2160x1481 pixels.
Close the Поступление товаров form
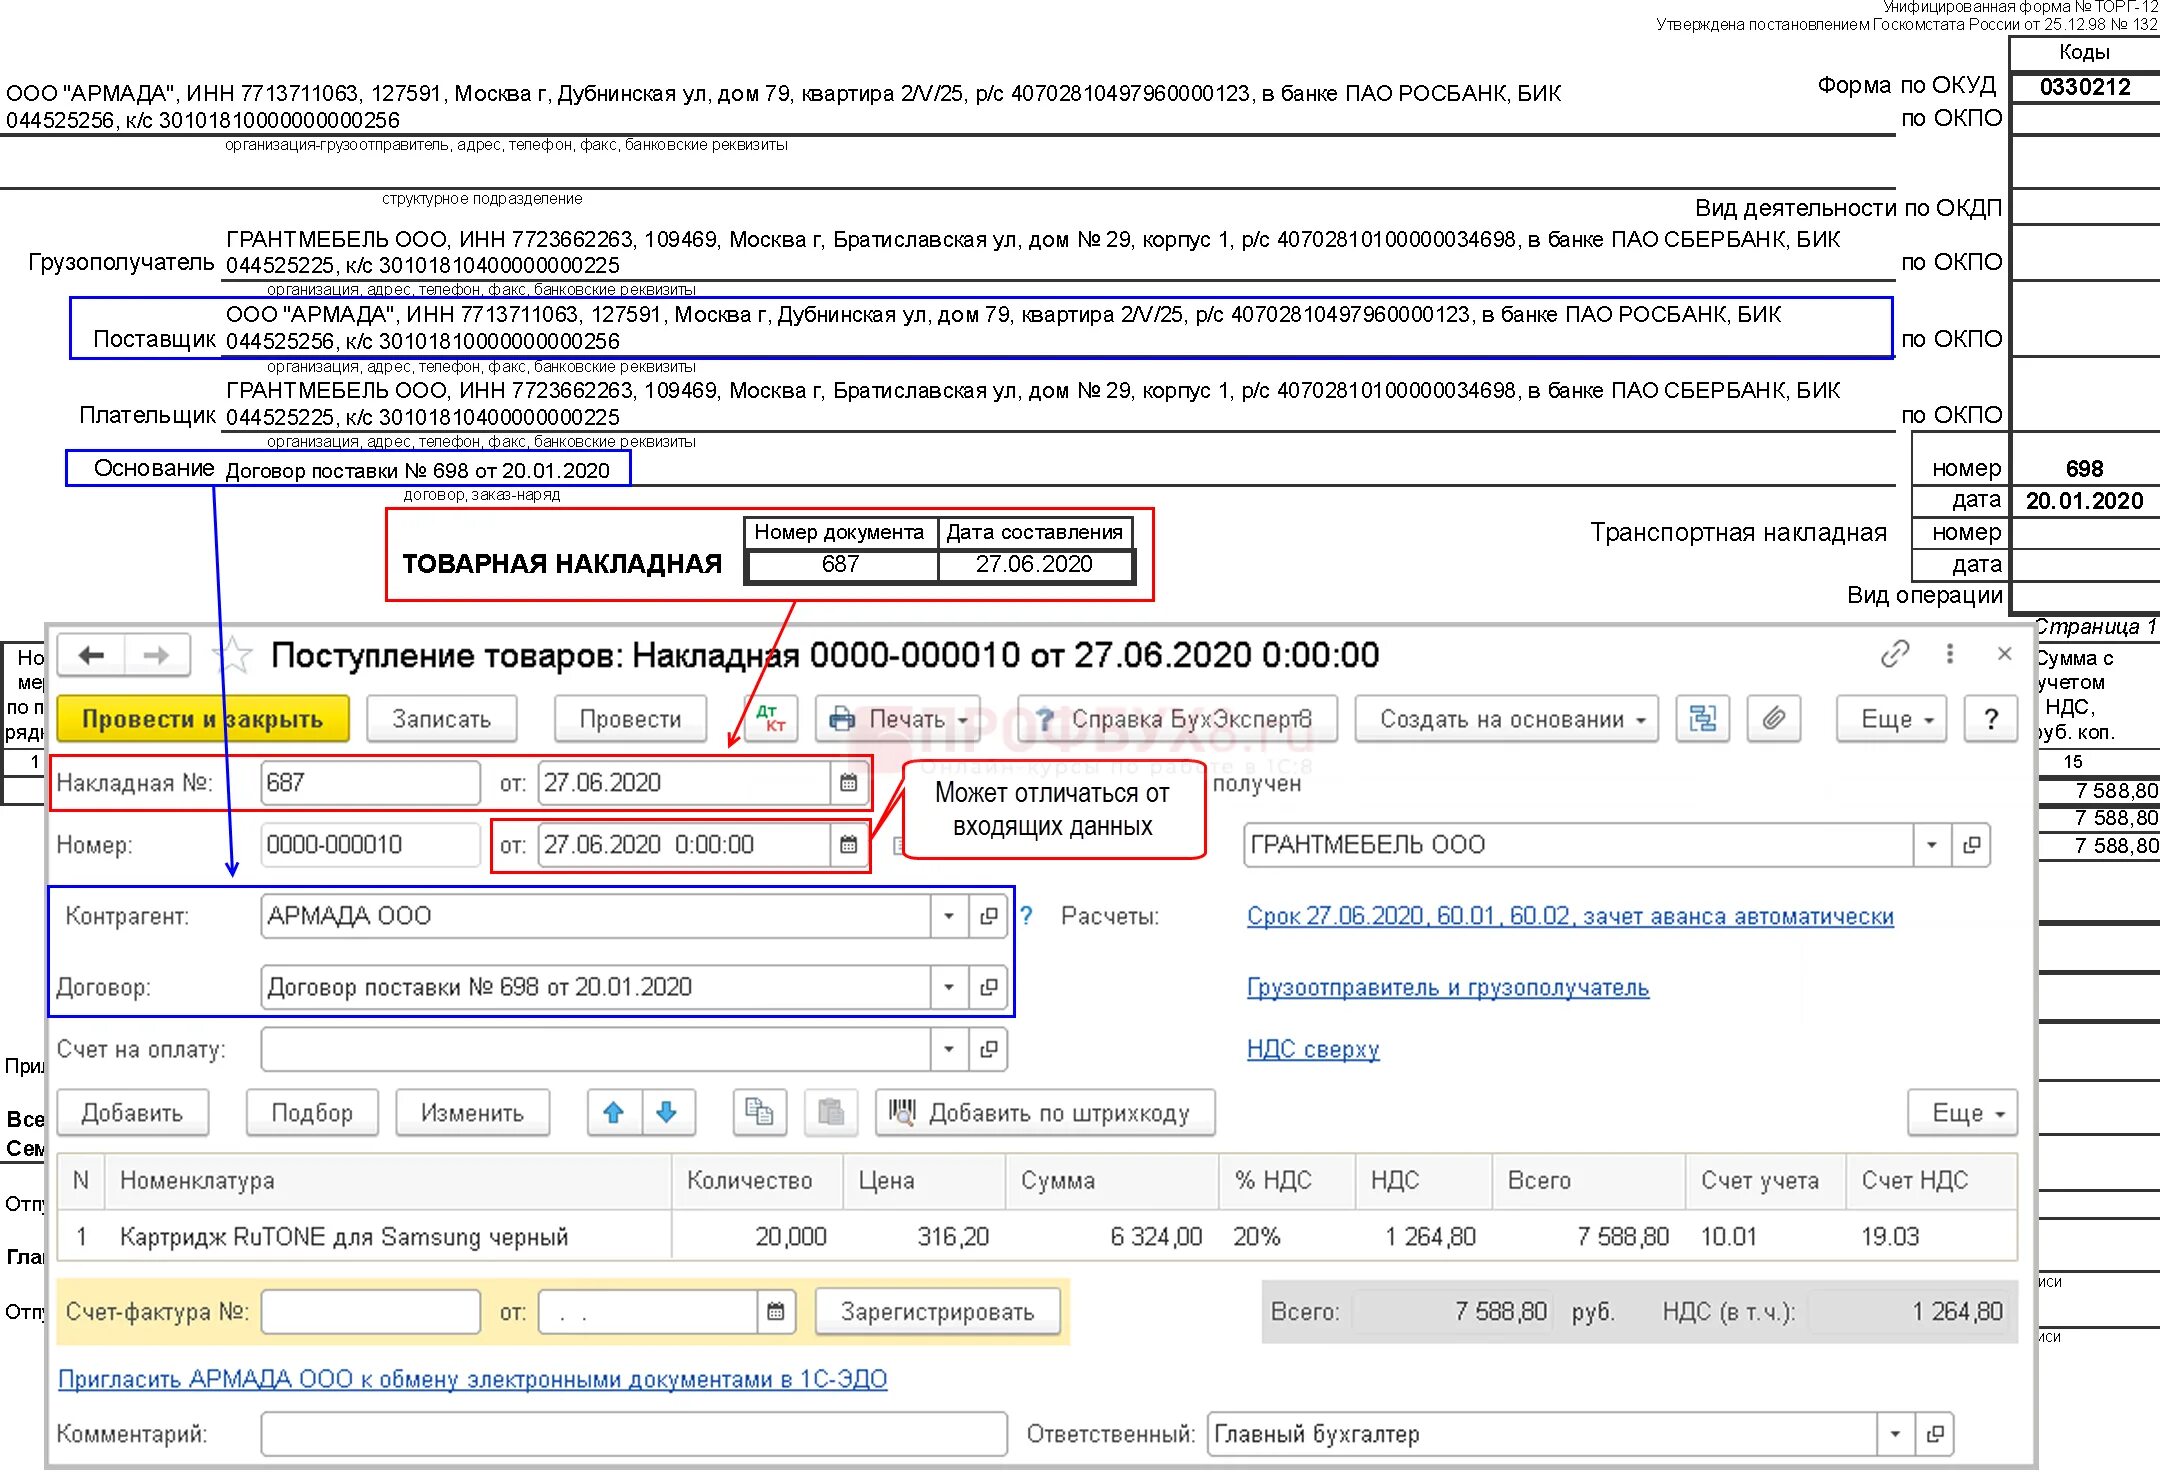click(2004, 654)
